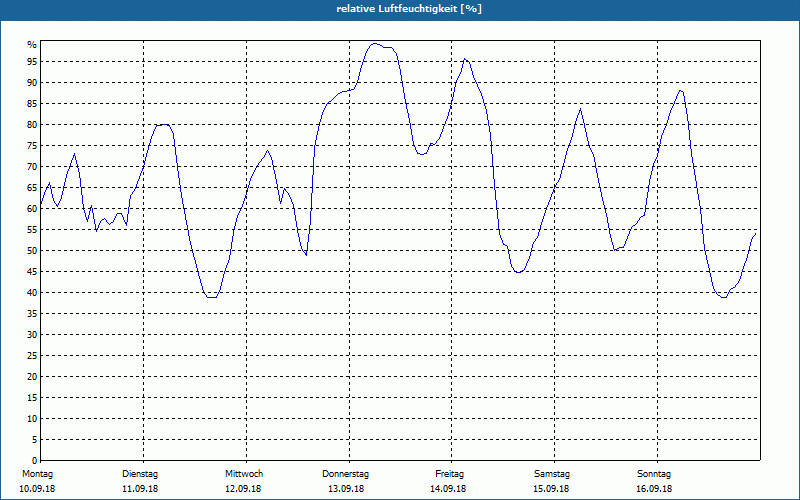Click the 40 y-axis value
Screen dimensions: 800x500
(32, 292)
